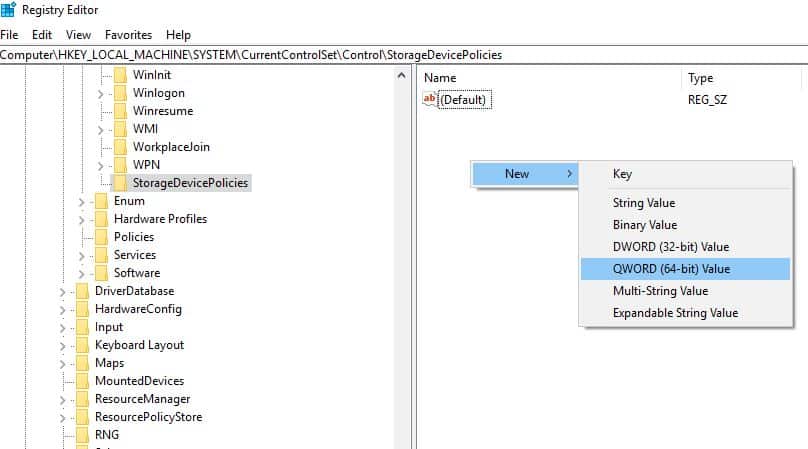Select String Value in the New submenu
Image resolution: width=808 pixels, height=449 pixels.
point(685,203)
